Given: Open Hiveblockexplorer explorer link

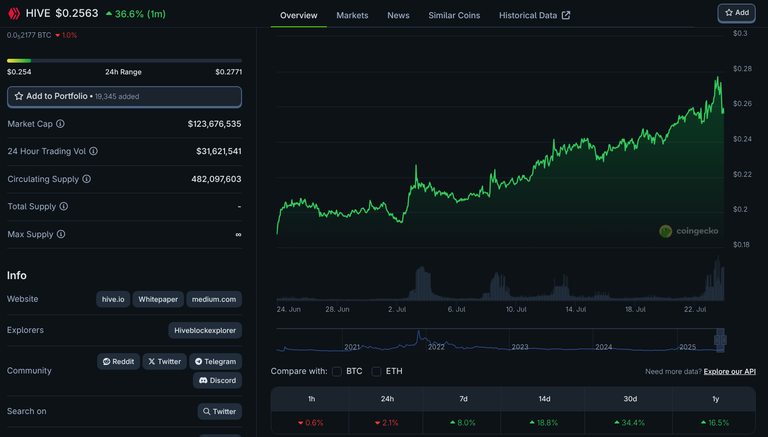Looking at the screenshot, I should [205, 330].
